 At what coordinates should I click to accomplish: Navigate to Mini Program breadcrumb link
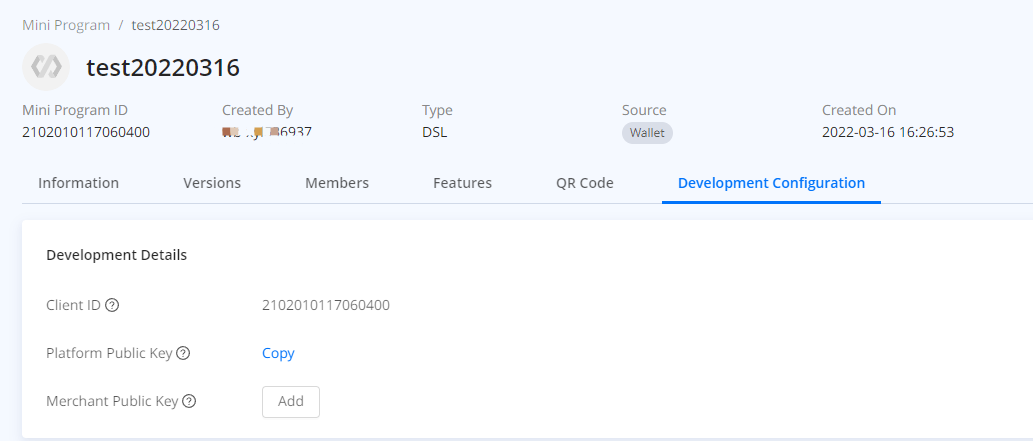click(x=64, y=24)
